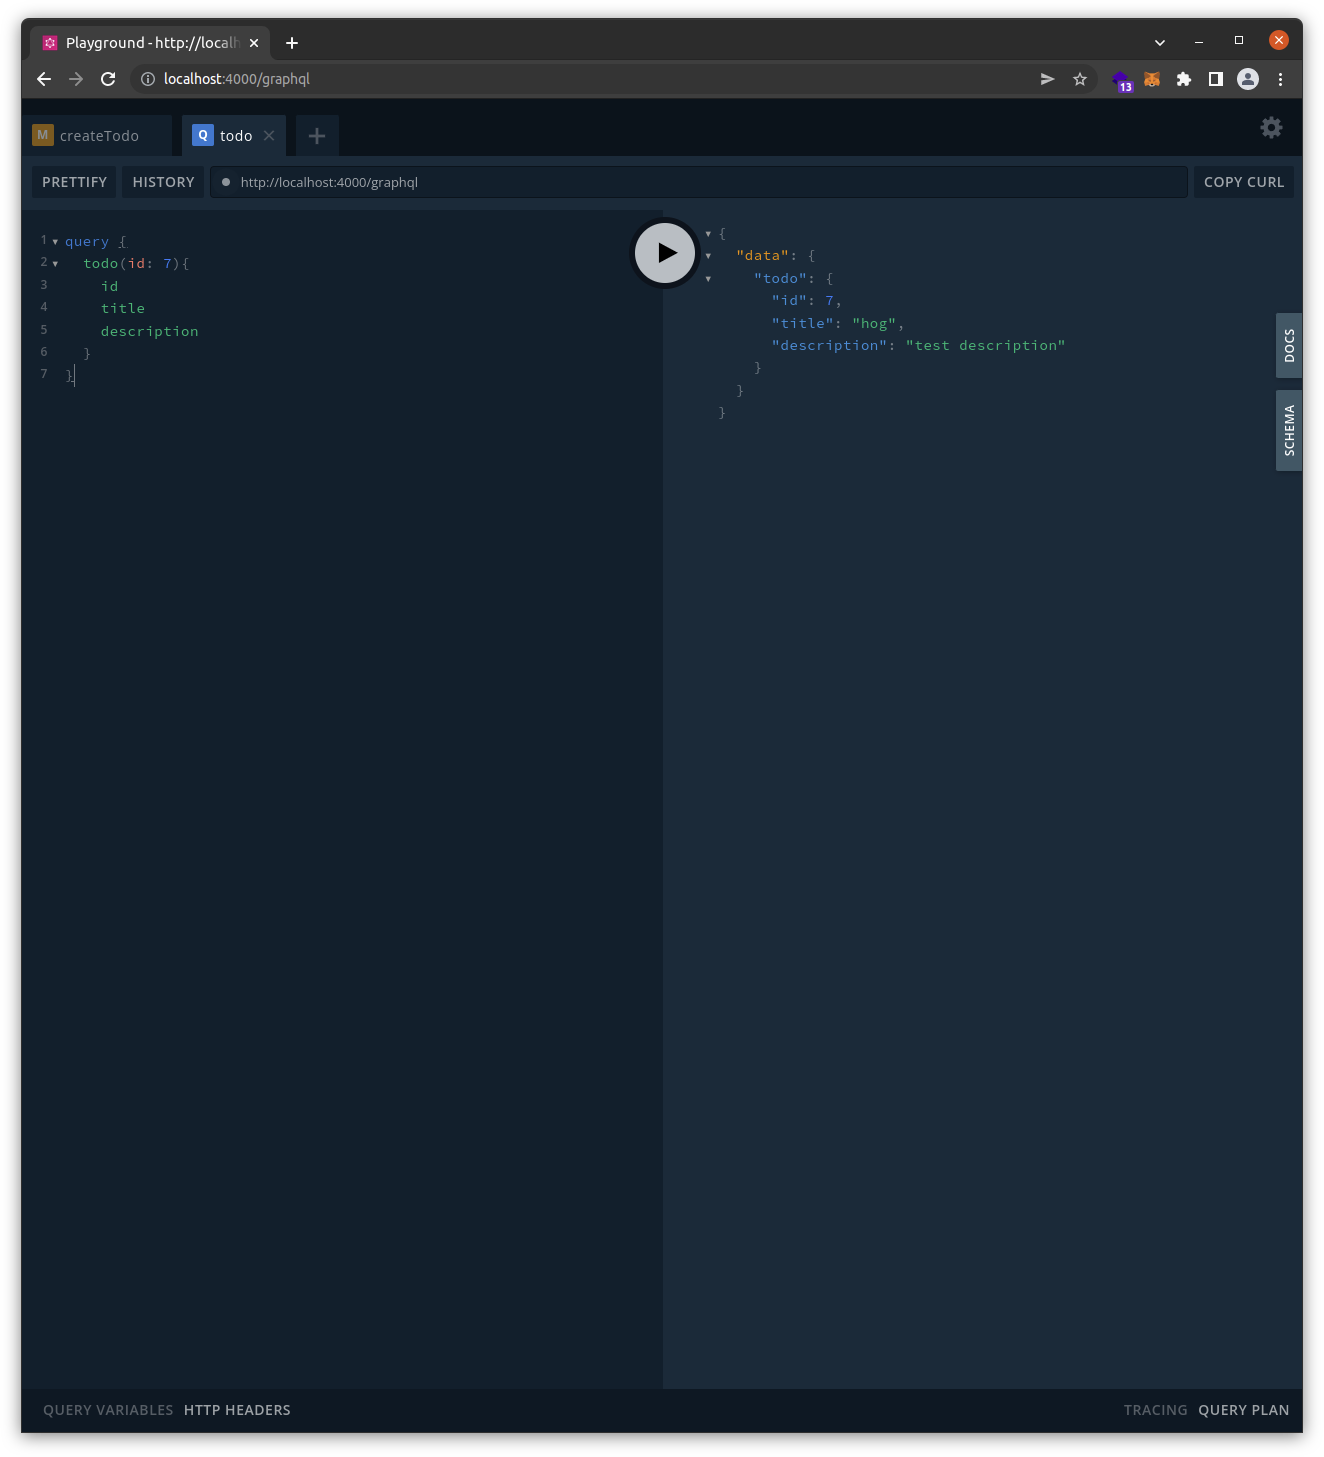
Task: Open the tab search dropdown arrow
Action: (x=1160, y=42)
